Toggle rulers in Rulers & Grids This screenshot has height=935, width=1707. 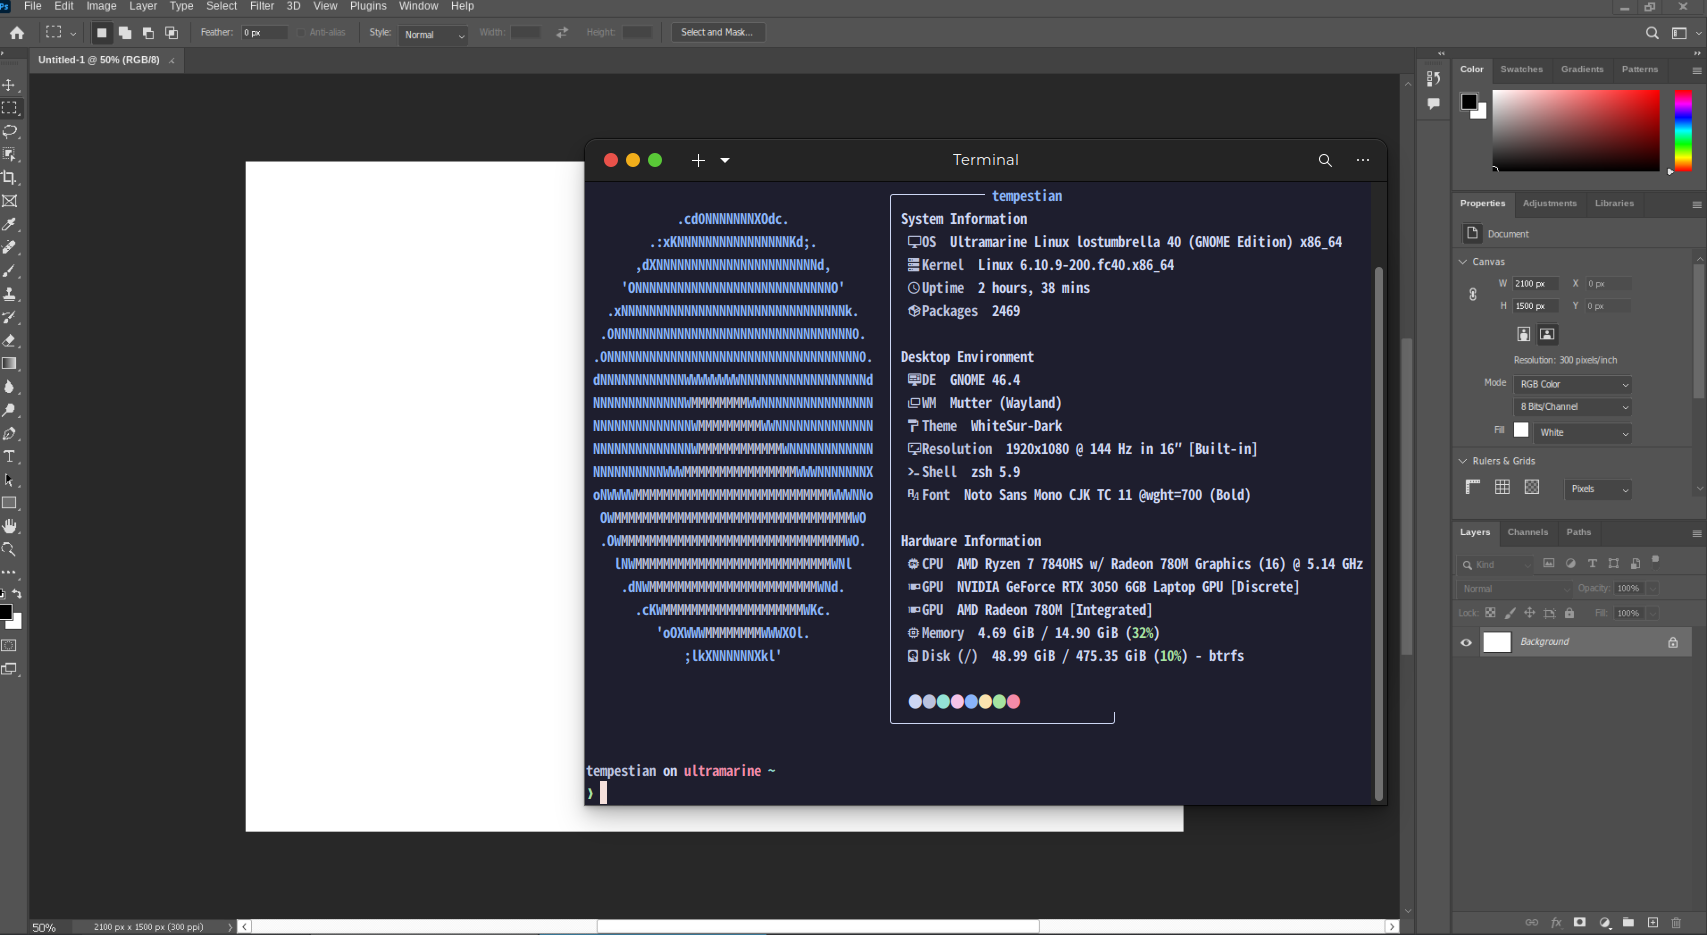pyautogui.click(x=1473, y=487)
